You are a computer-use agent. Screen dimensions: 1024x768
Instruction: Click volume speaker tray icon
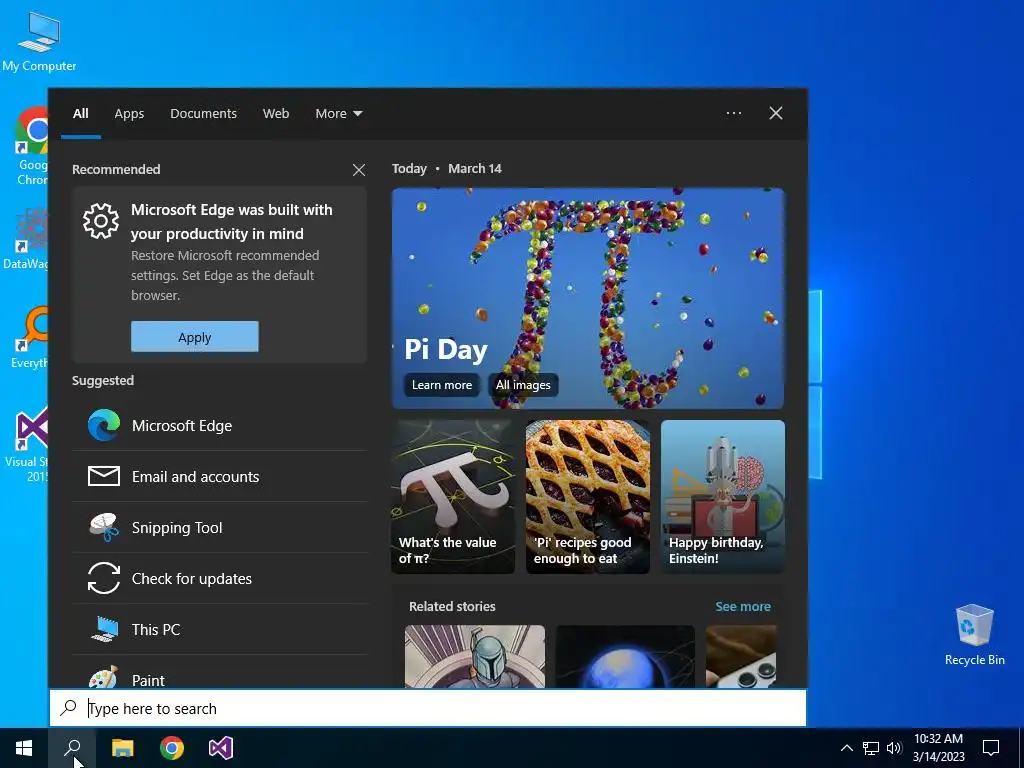894,748
